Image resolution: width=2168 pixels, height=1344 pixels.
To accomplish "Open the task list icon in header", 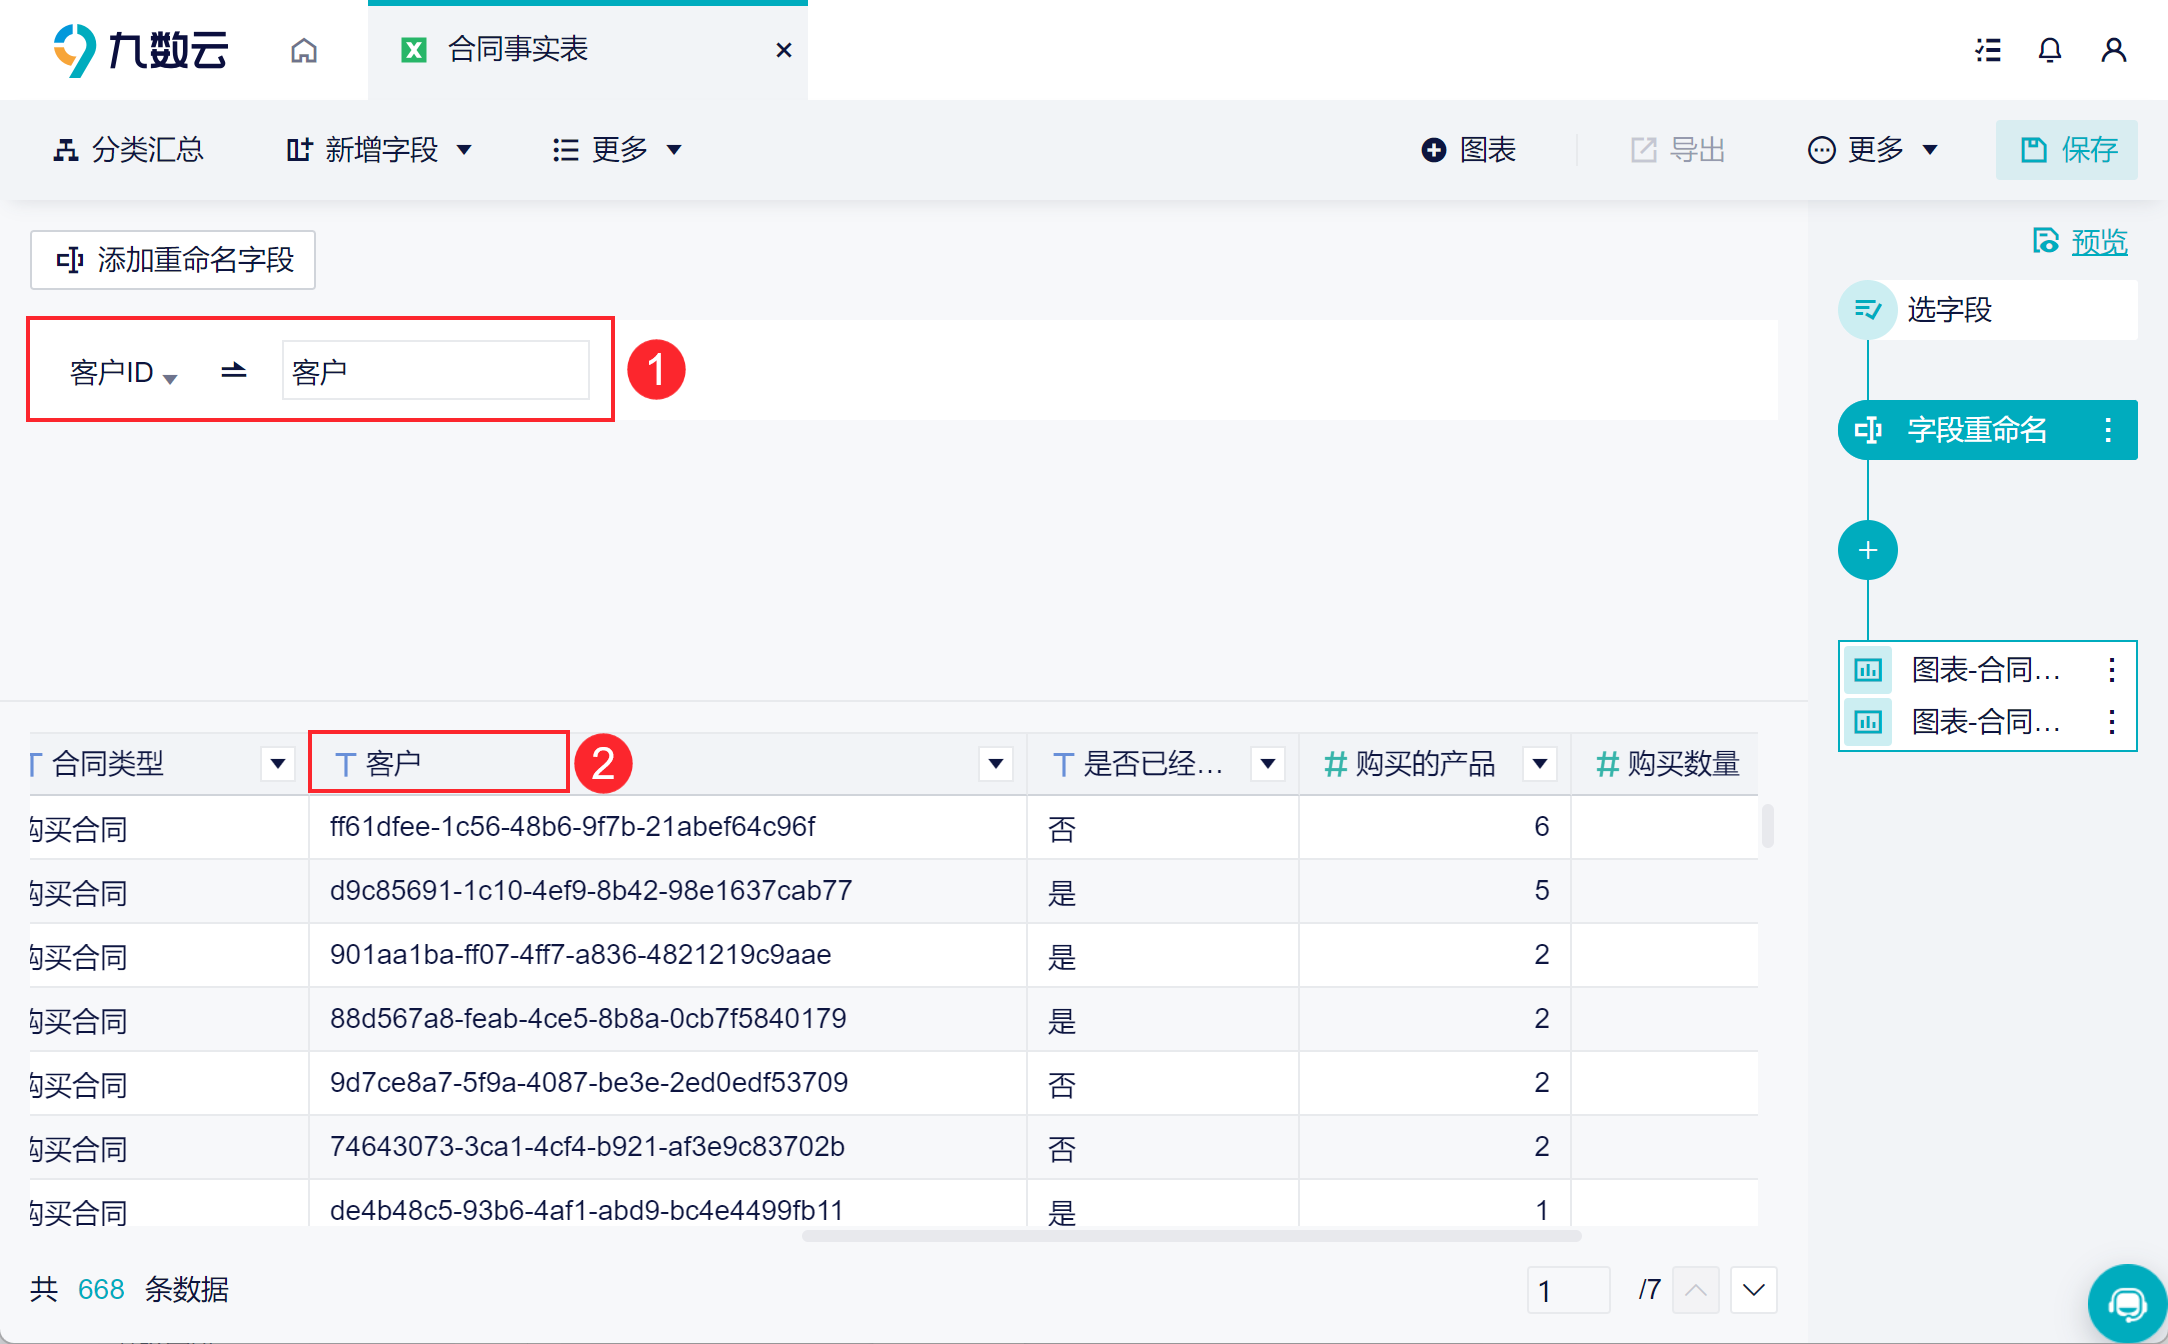I will (1988, 50).
